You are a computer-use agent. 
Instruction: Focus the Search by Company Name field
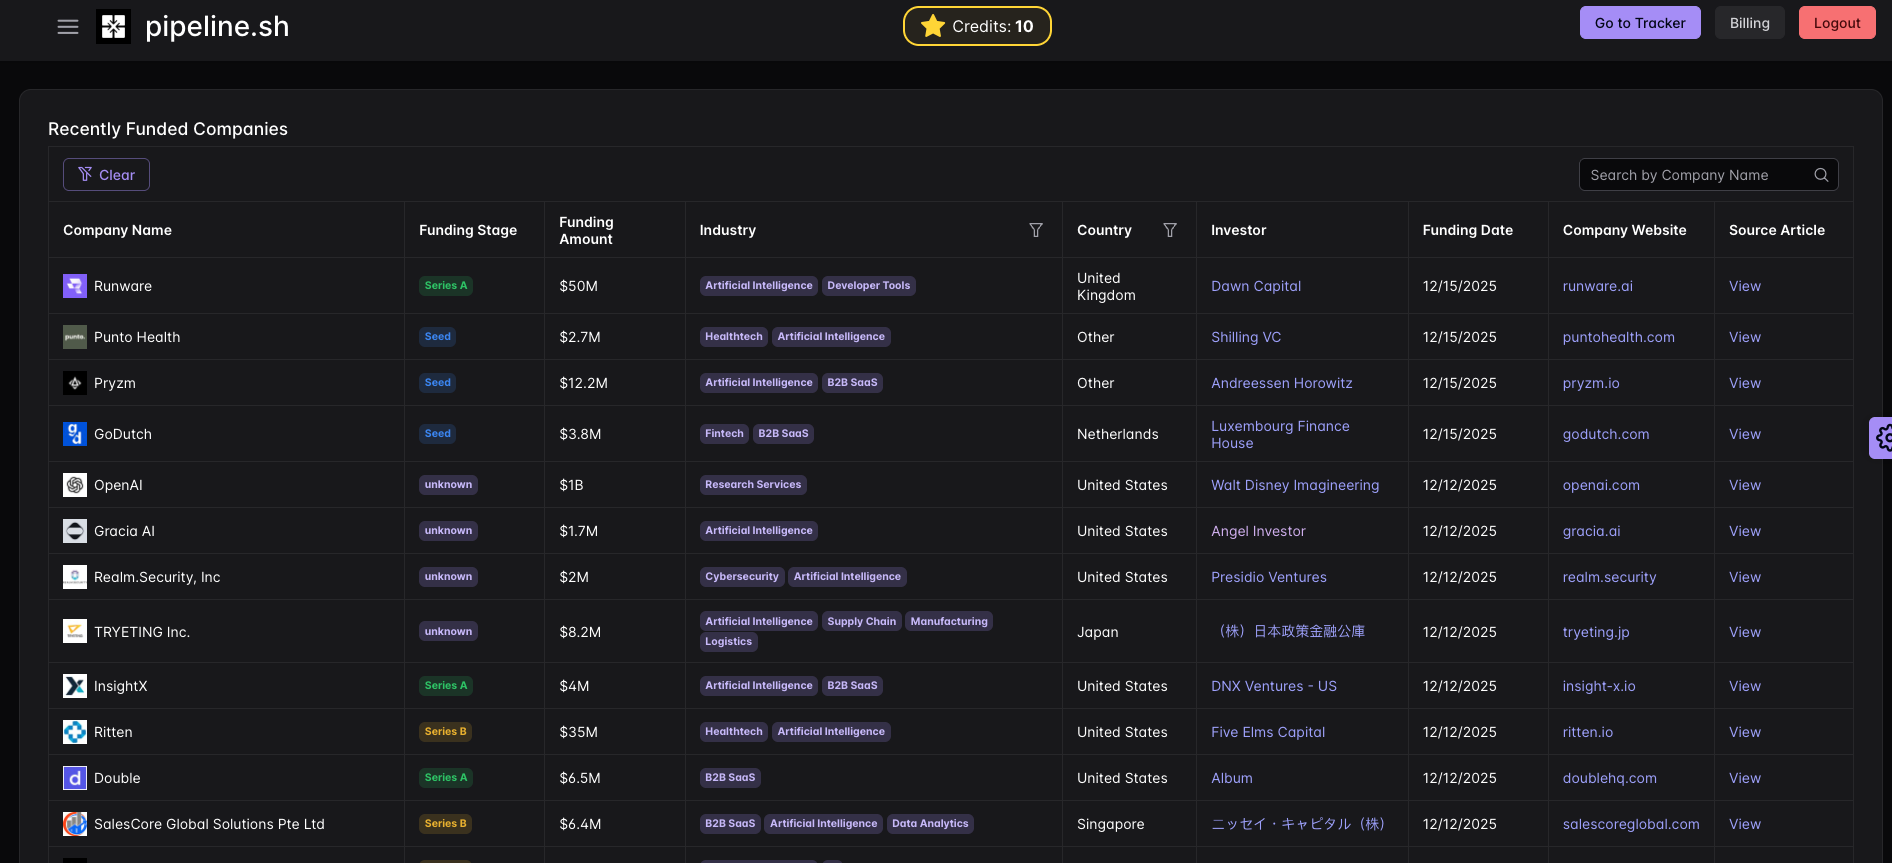click(1696, 175)
